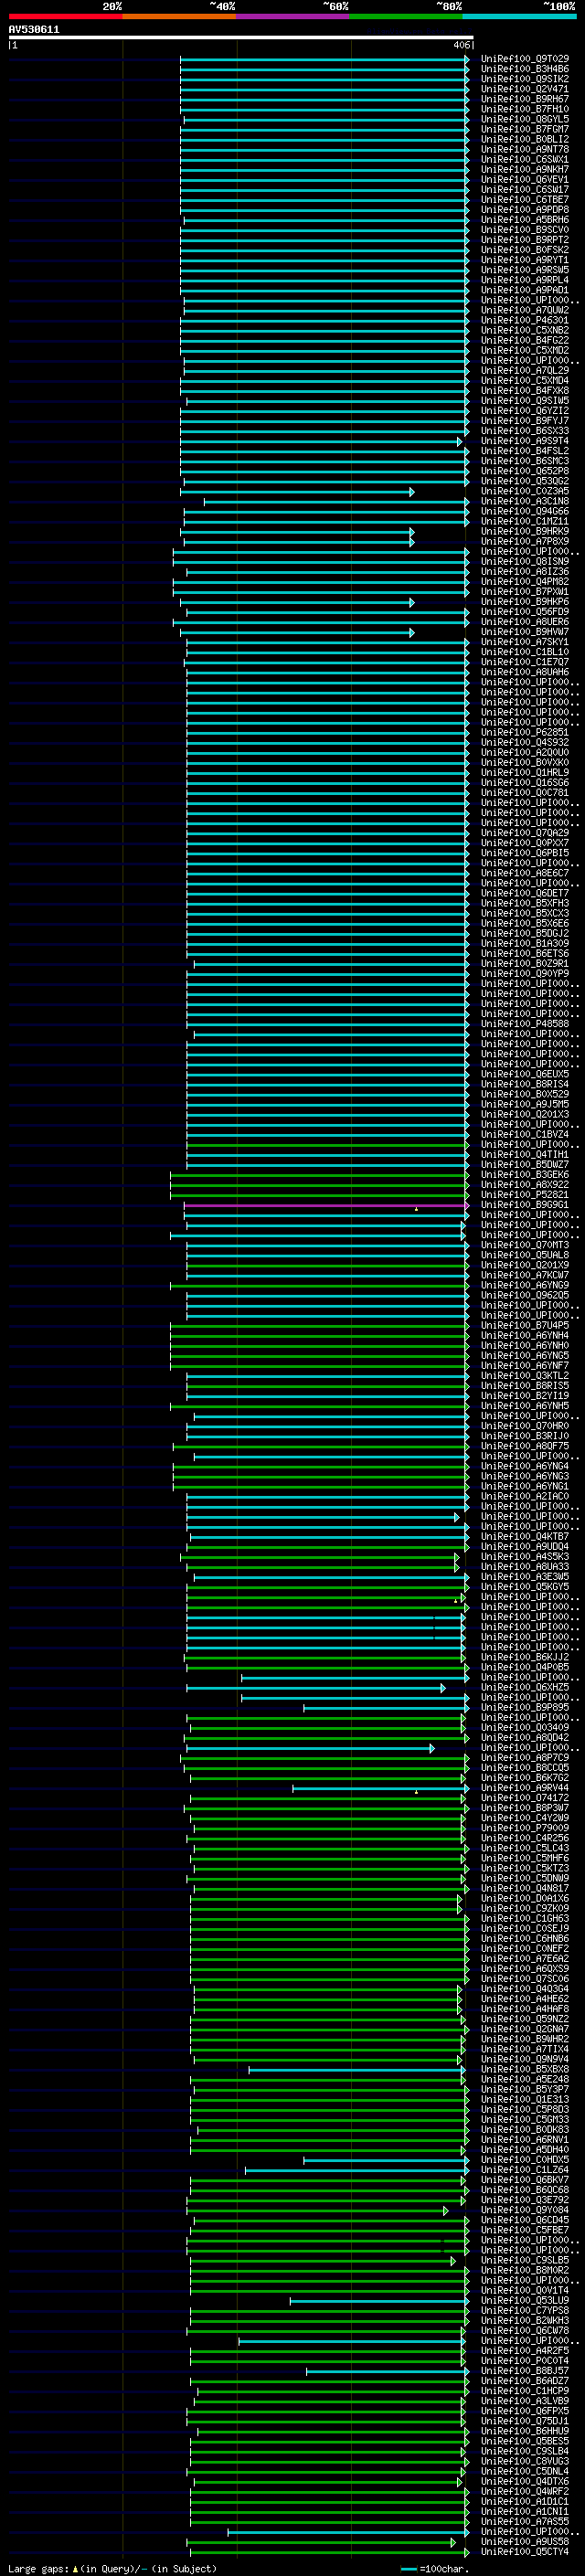585x2576 pixels.
Task: Select the UniRef100_Q4KTB7 label
Action: (525, 1537)
